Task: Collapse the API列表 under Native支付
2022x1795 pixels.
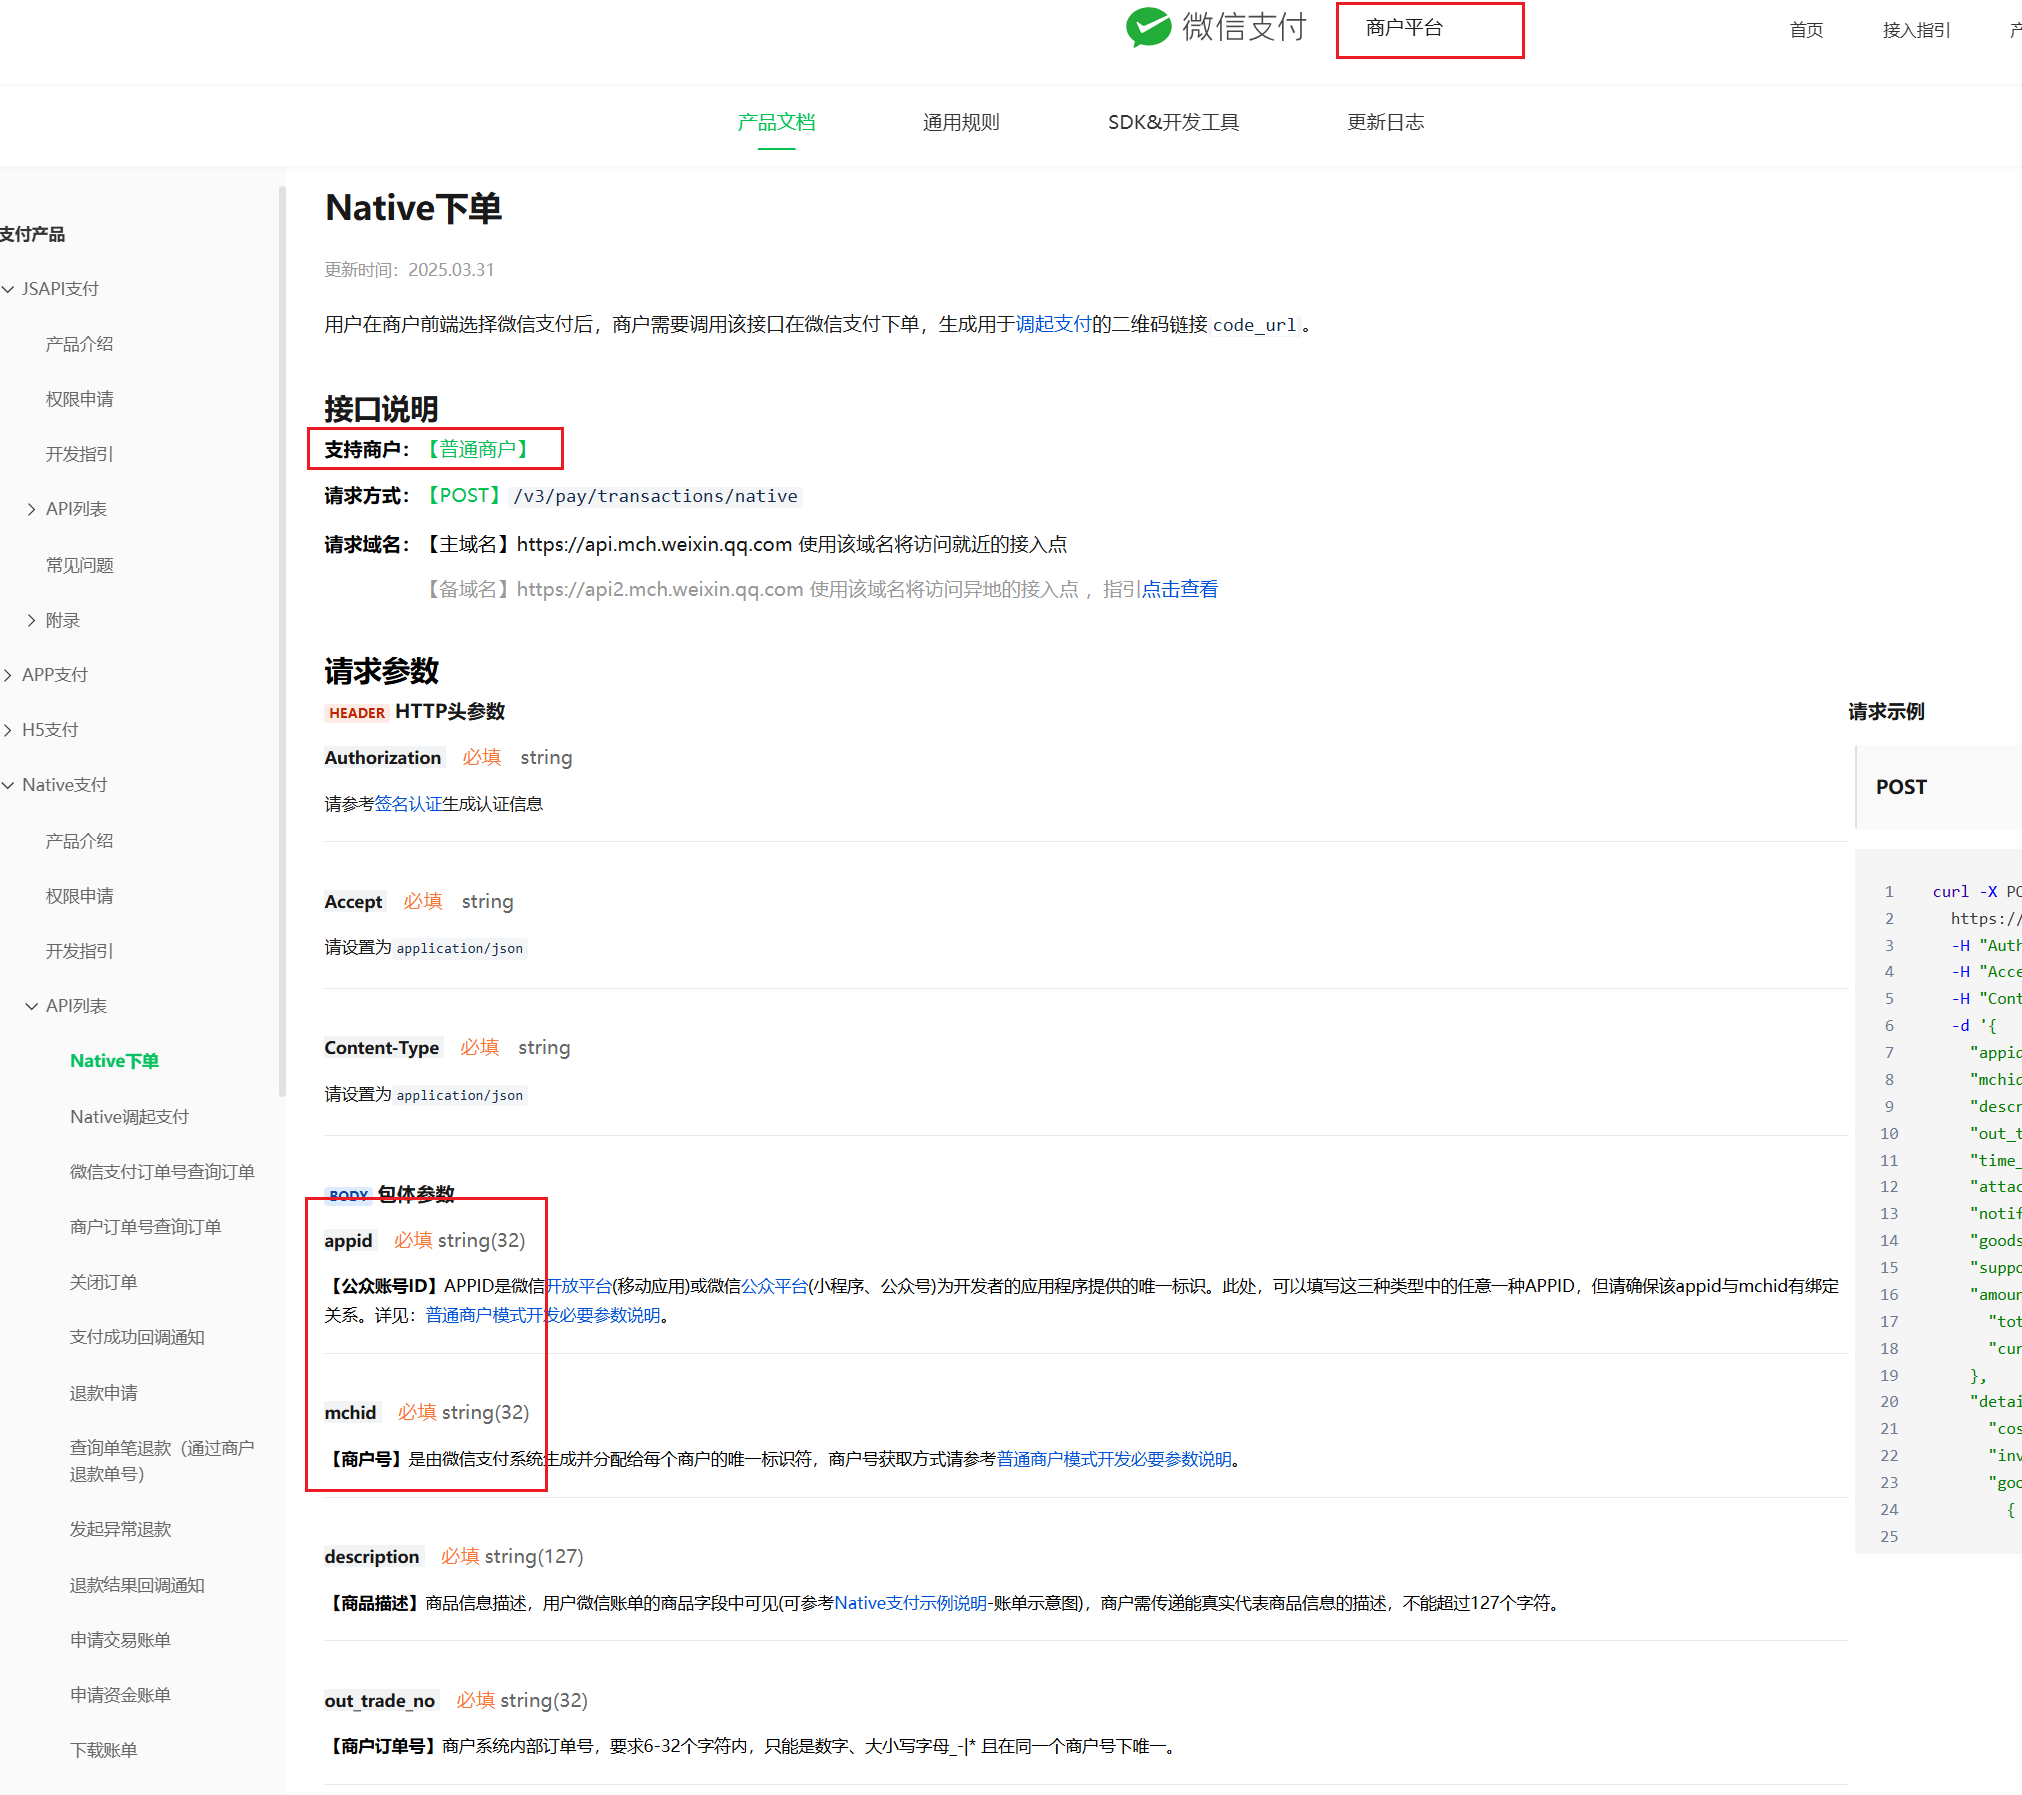Action: click(x=31, y=1006)
